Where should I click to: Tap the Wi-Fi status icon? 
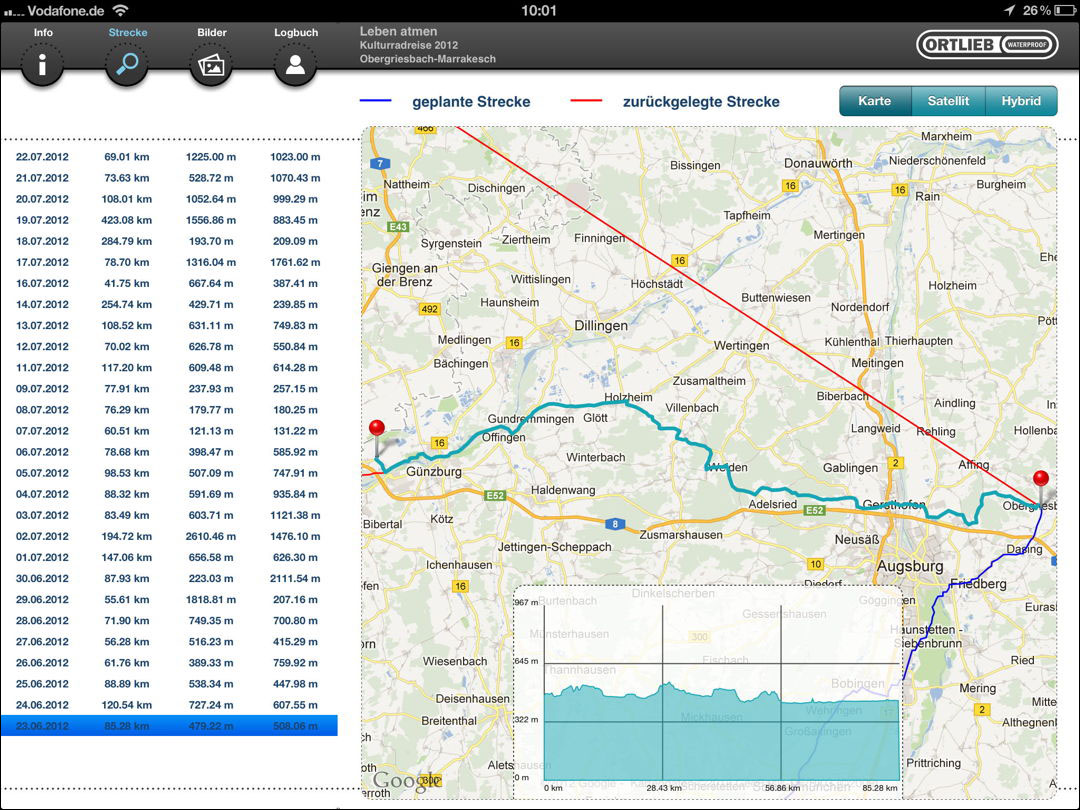[121, 10]
